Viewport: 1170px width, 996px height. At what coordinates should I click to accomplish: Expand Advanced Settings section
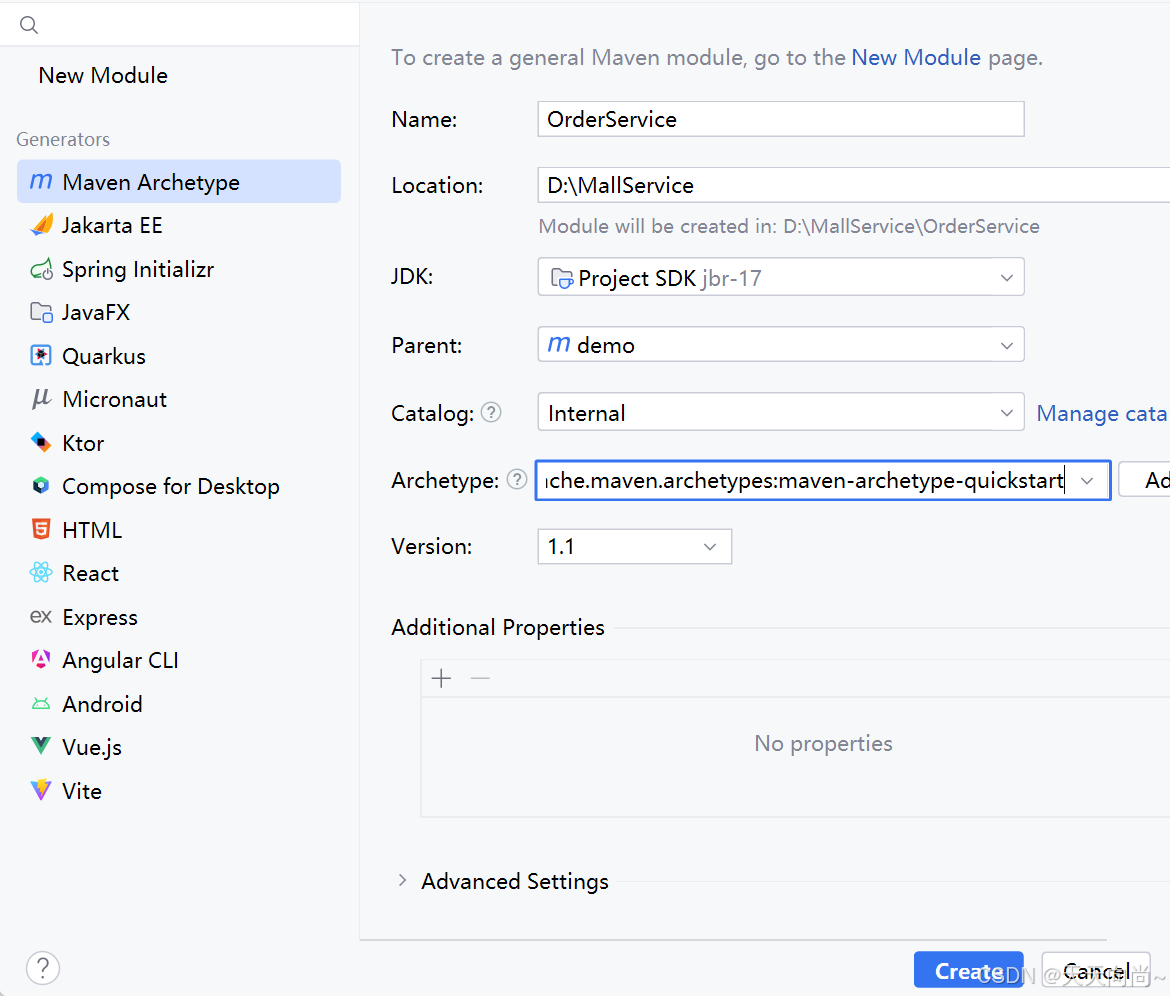point(402,881)
